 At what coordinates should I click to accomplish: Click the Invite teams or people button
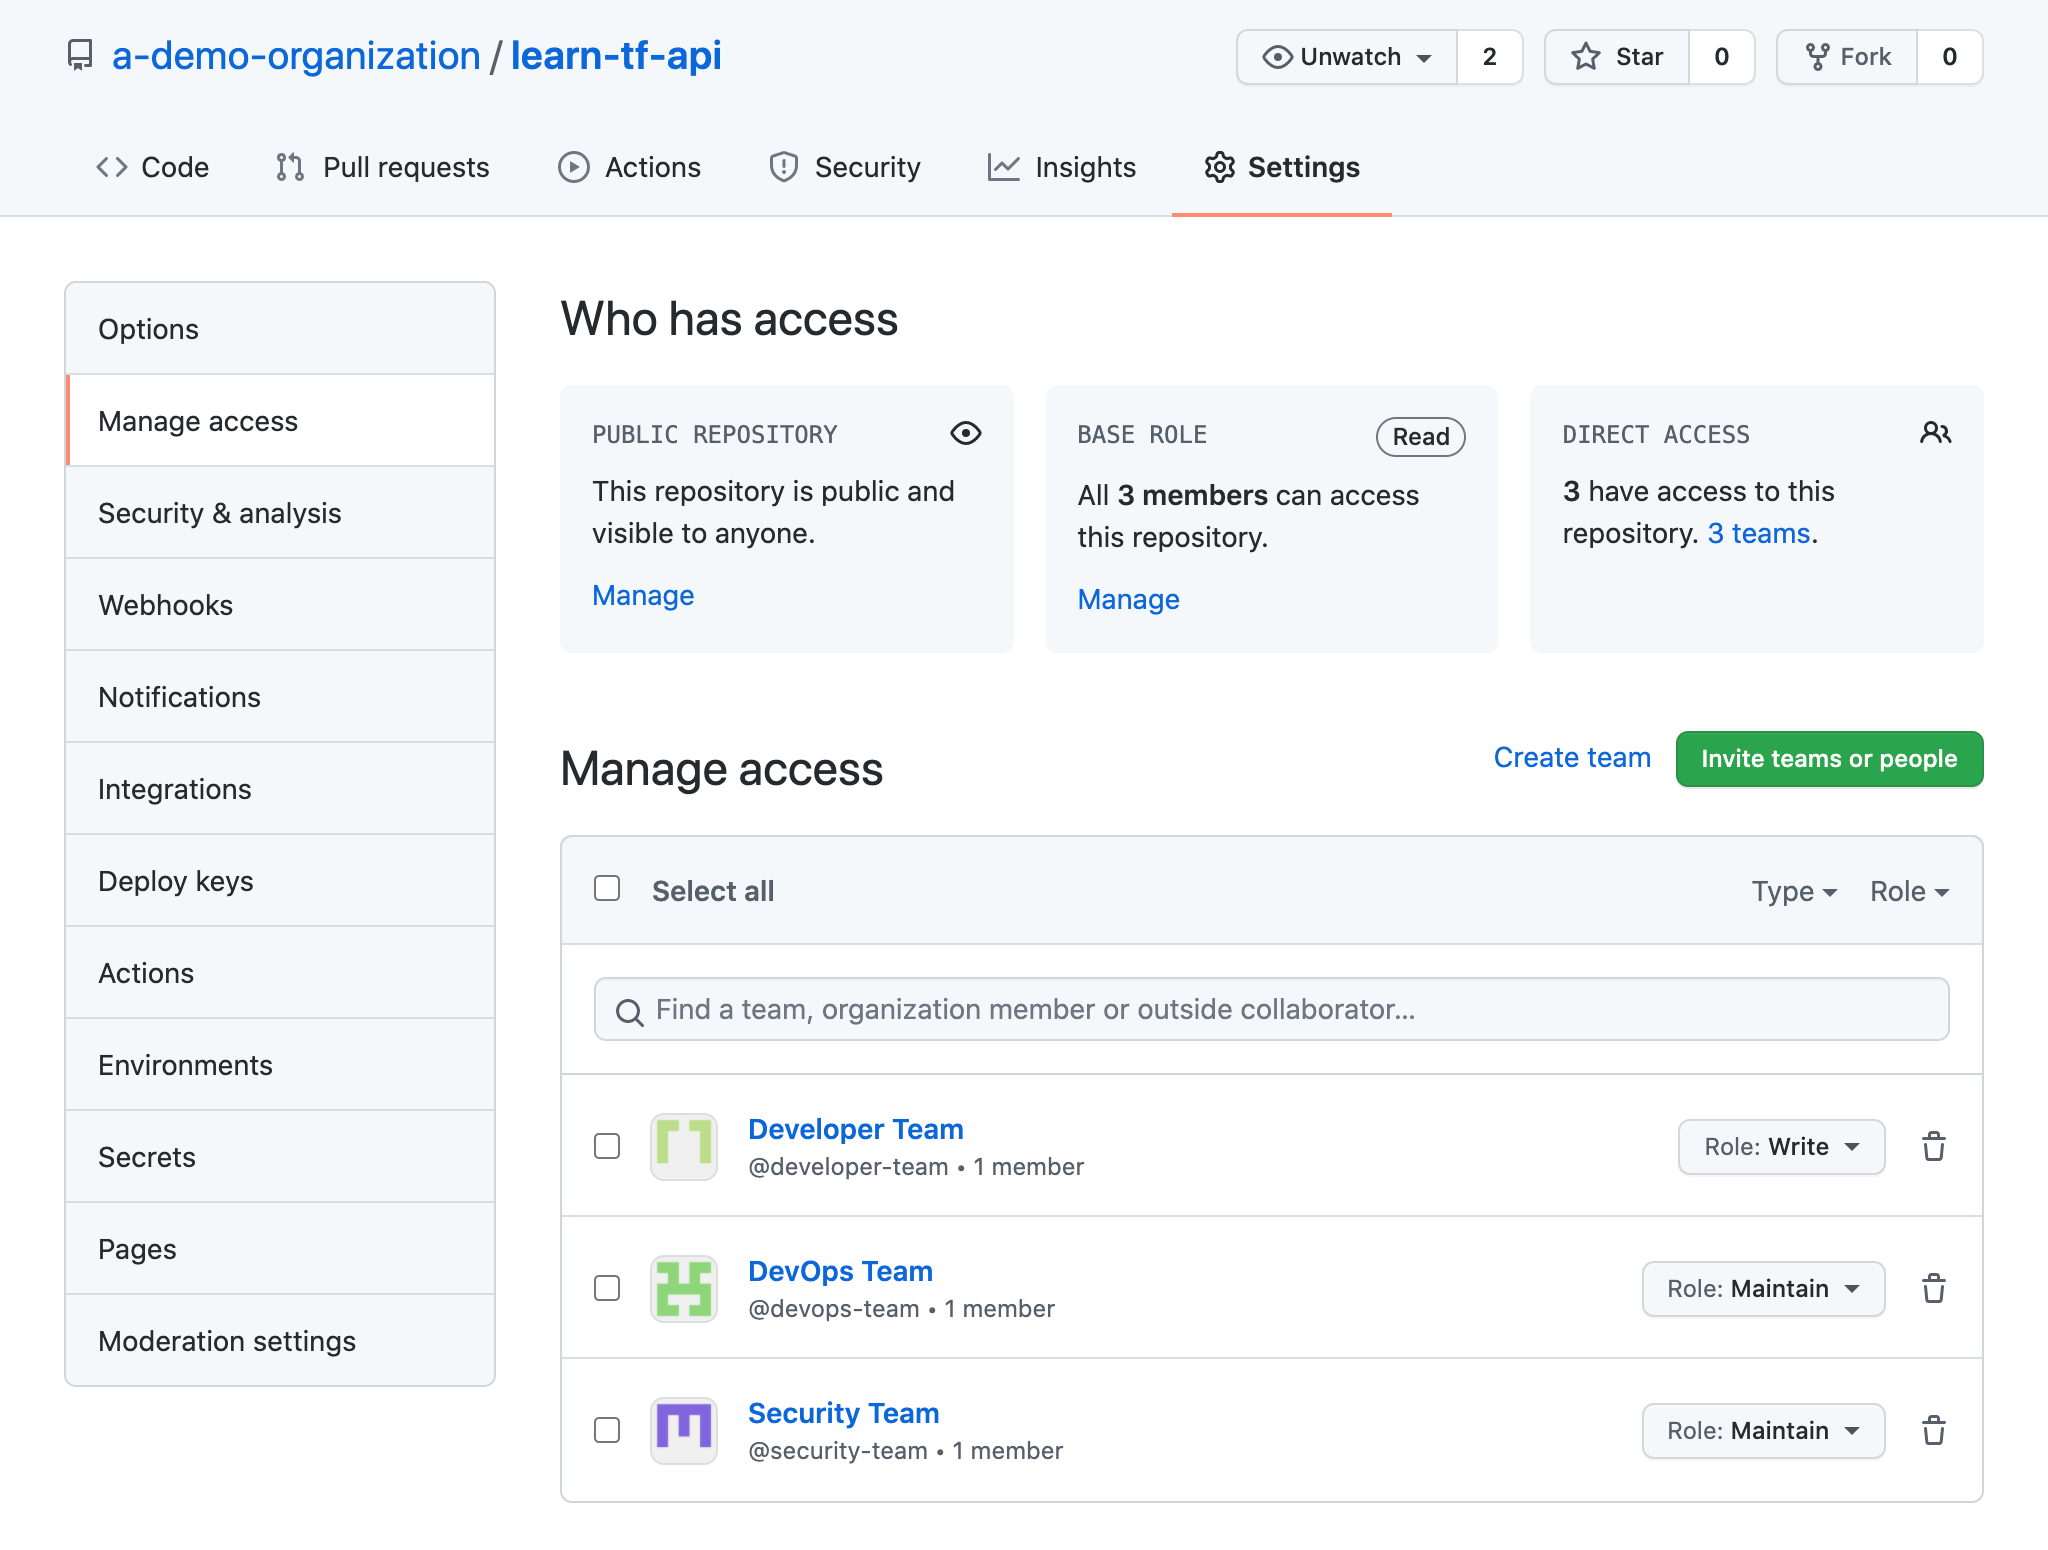tap(1829, 759)
